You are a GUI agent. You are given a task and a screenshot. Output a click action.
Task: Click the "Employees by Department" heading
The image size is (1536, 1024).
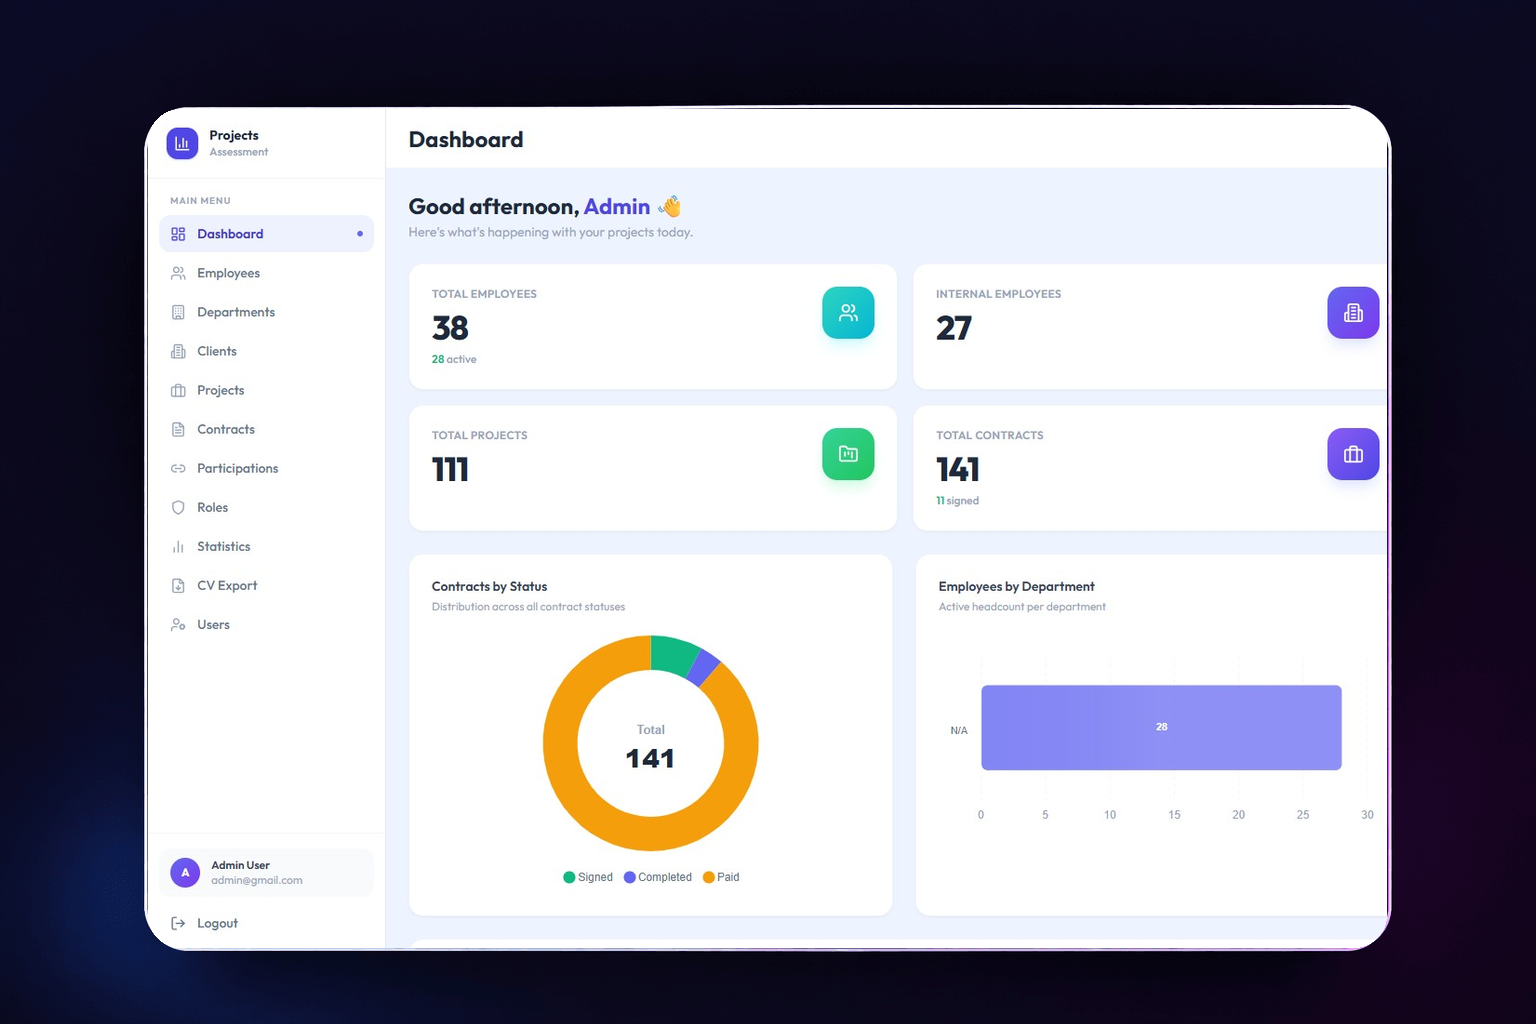(x=1016, y=587)
